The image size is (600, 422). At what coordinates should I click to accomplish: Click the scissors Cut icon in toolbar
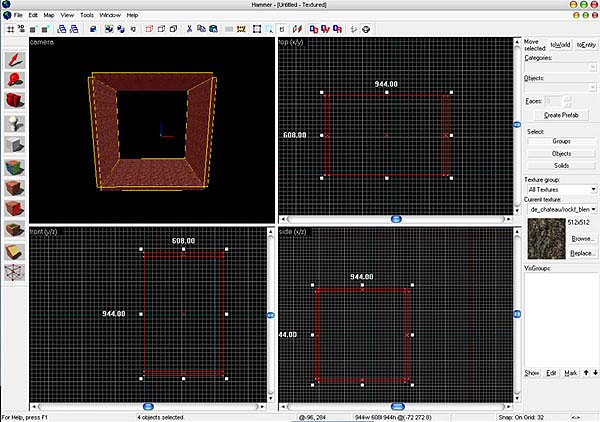click(x=188, y=29)
